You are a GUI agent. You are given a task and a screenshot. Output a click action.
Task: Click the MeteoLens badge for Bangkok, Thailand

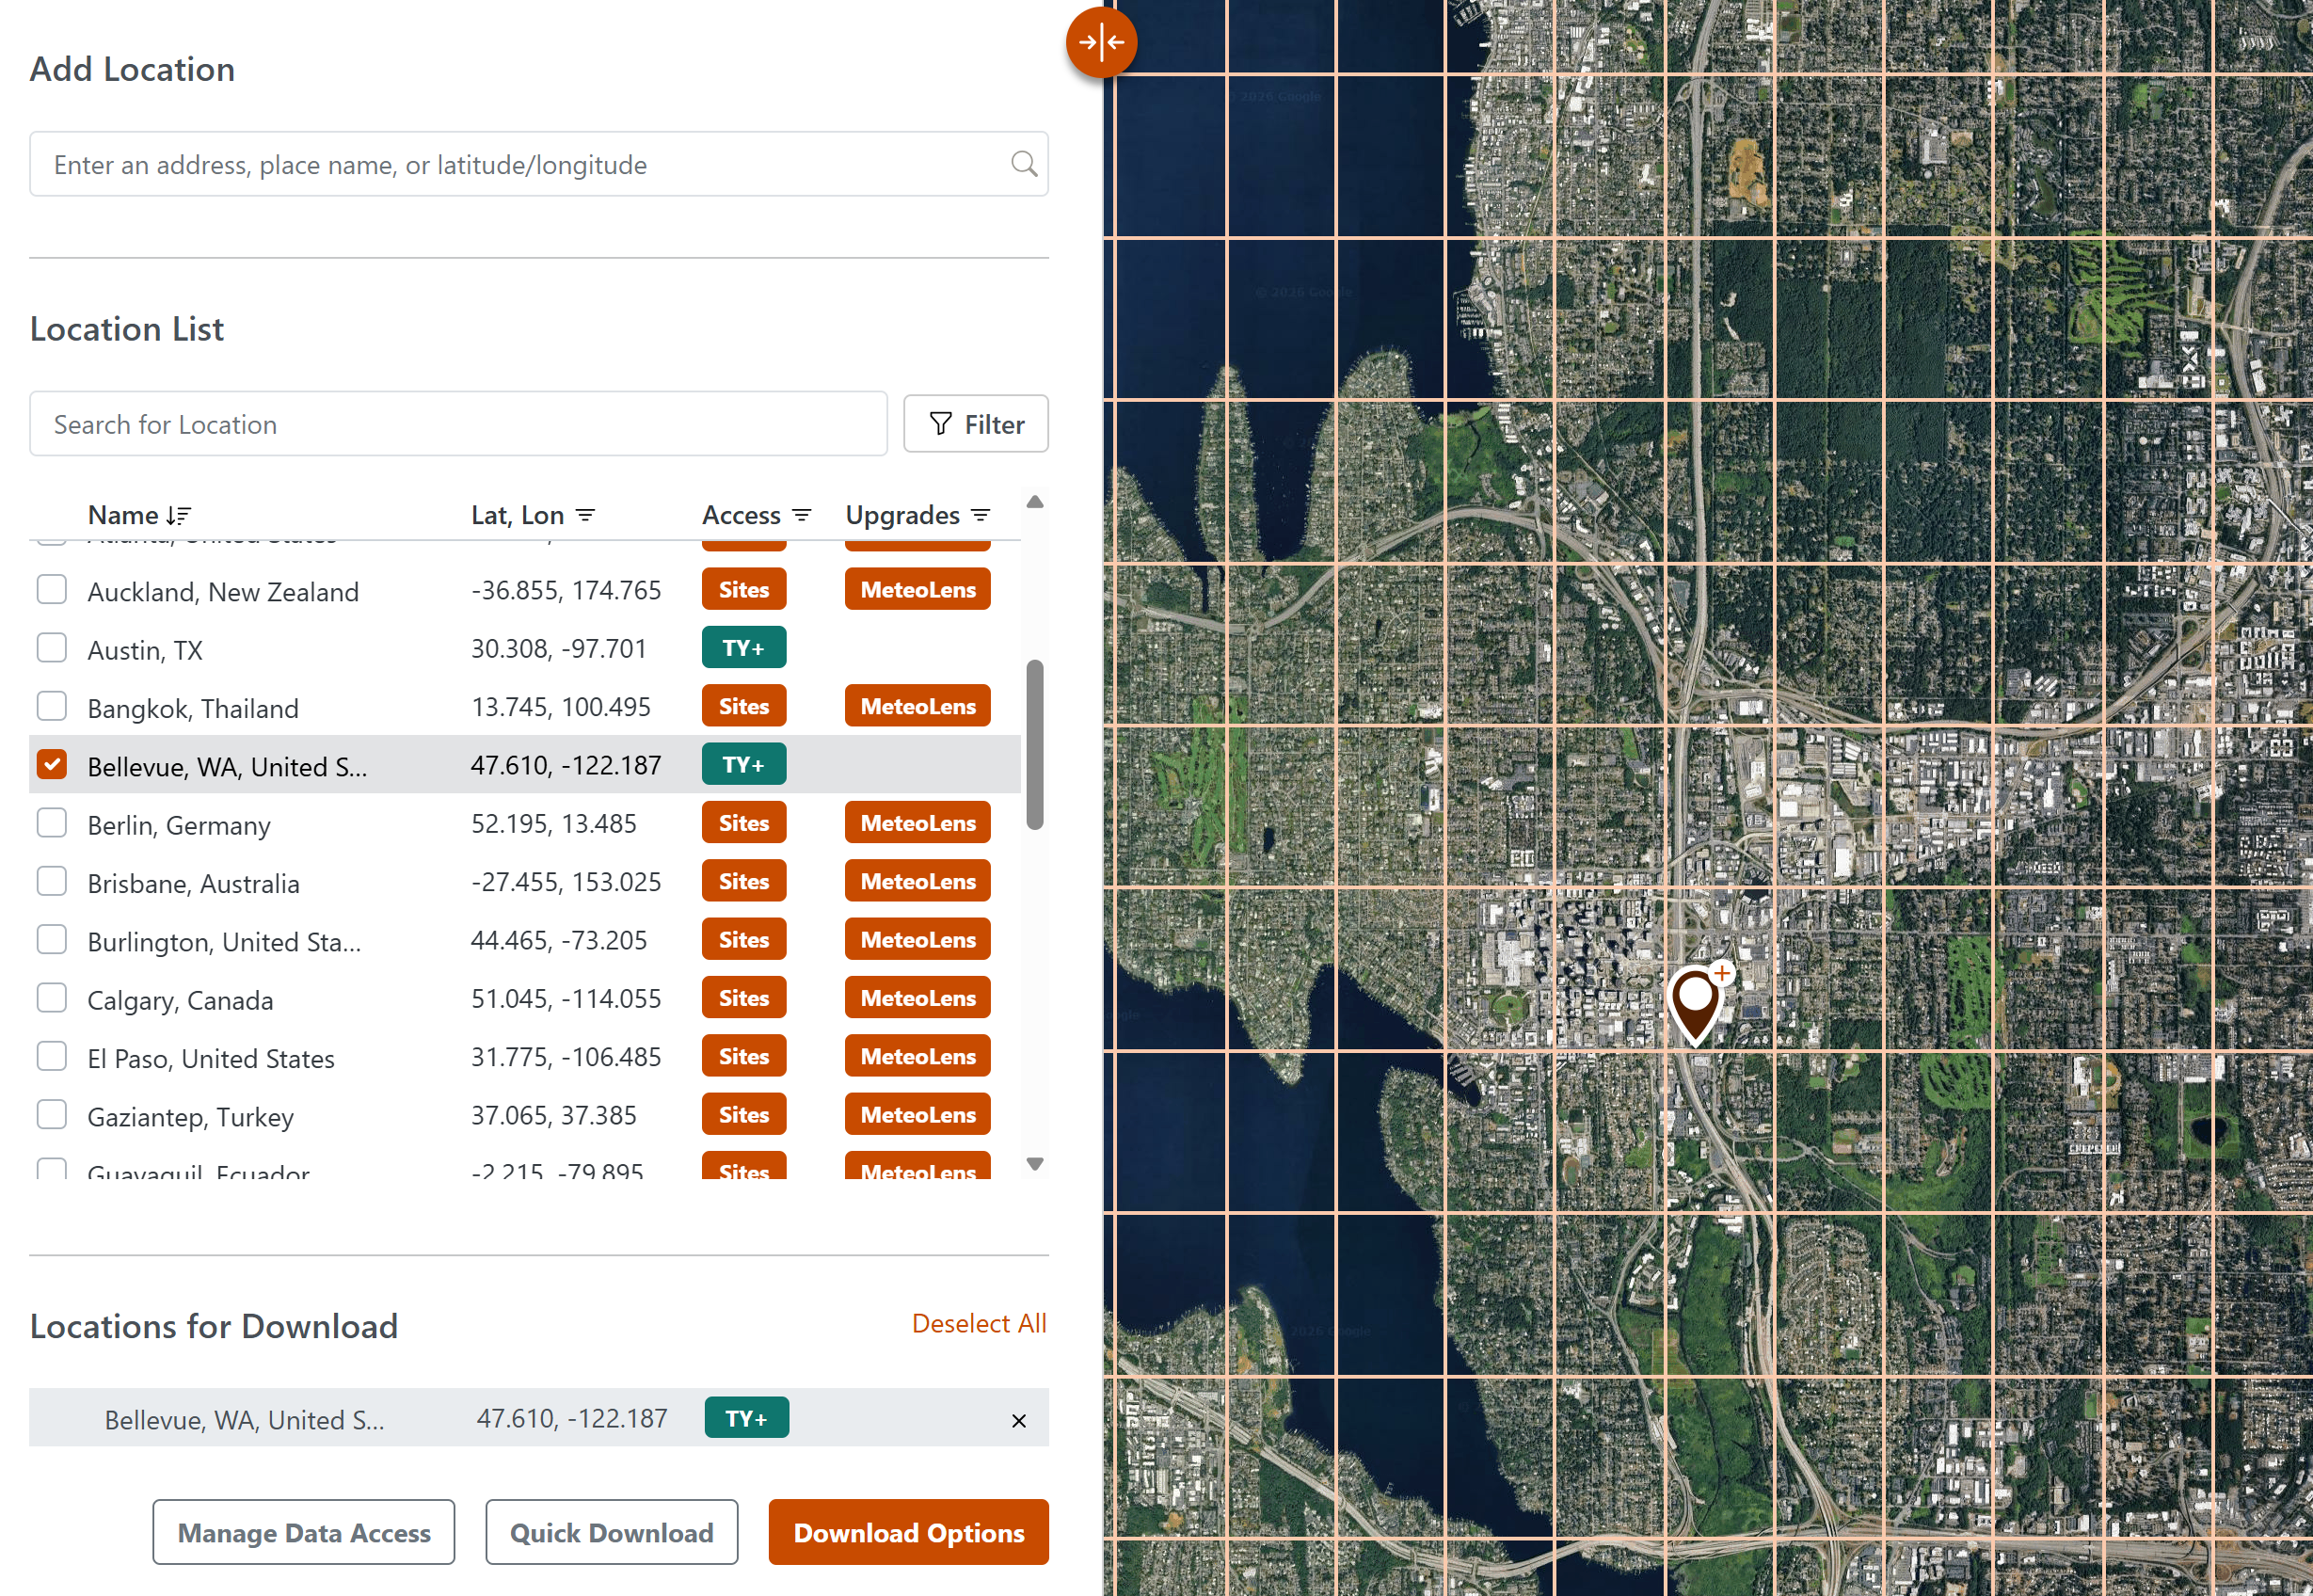click(x=918, y=706)
